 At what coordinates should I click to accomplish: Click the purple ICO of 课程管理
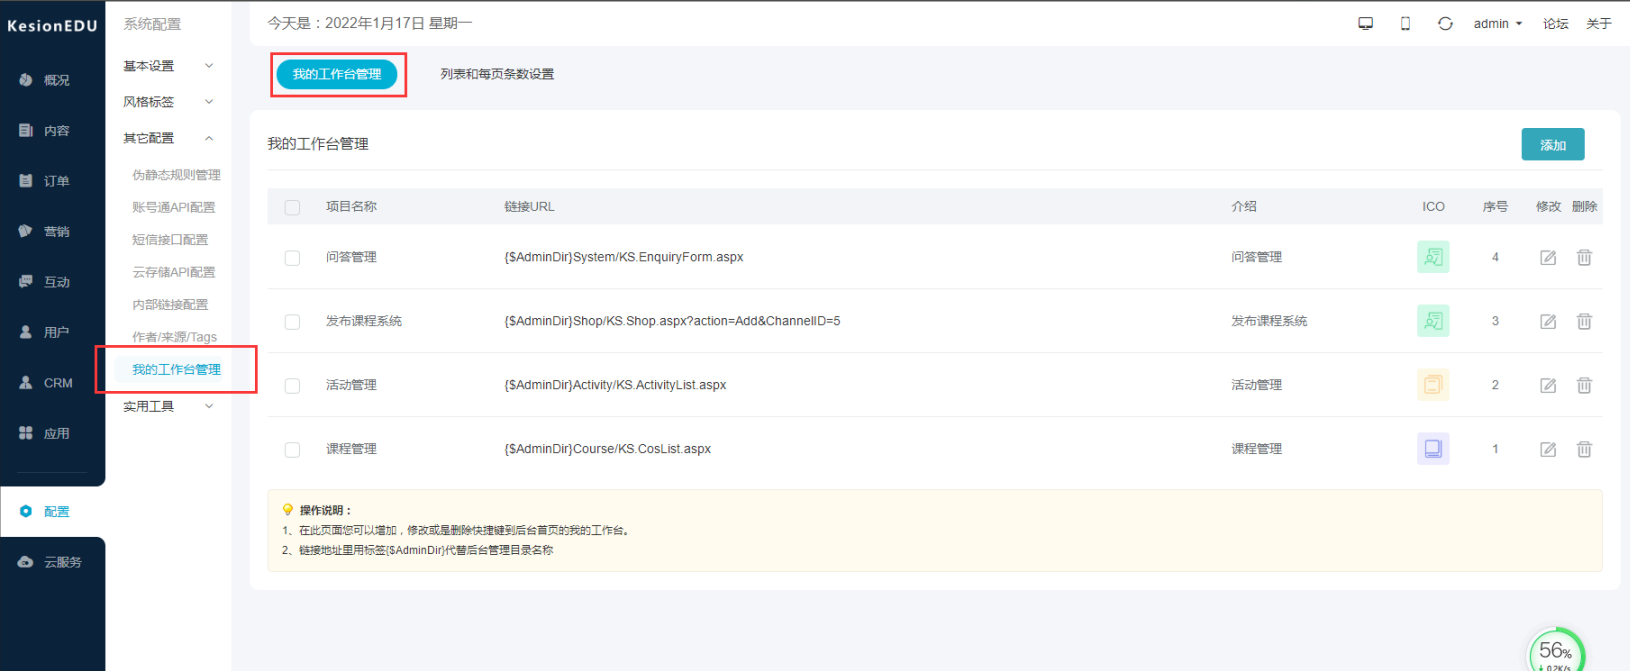click(1433, 449)
